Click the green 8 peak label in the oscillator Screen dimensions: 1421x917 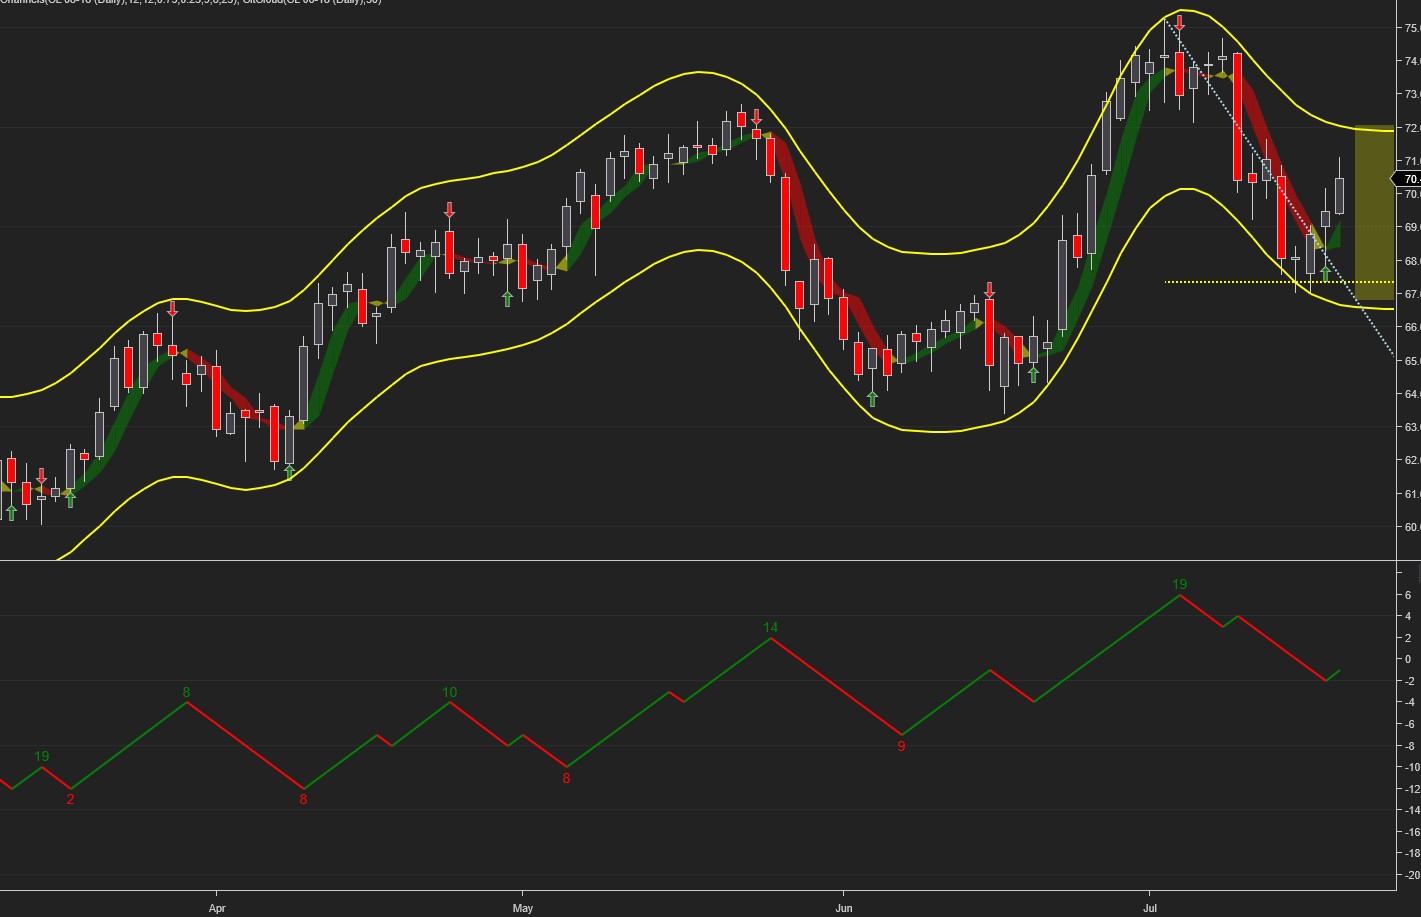[186, 692]
